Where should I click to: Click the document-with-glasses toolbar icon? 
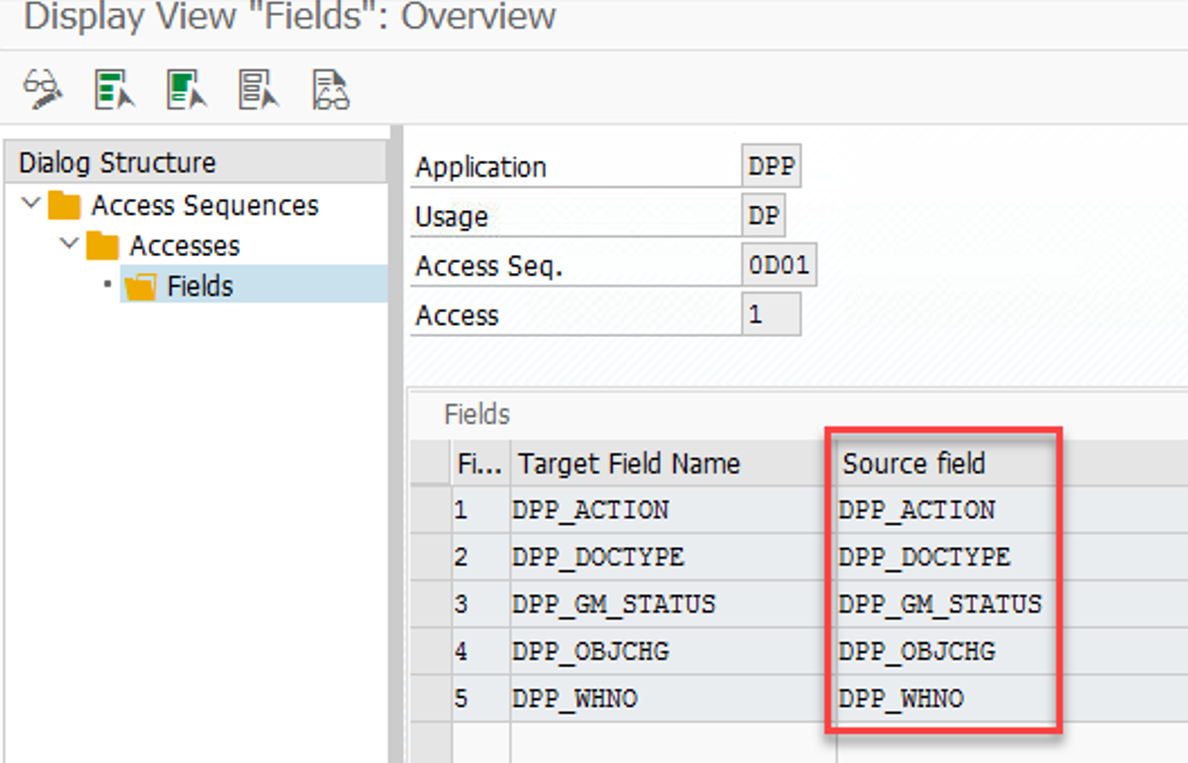click(331, 89)
